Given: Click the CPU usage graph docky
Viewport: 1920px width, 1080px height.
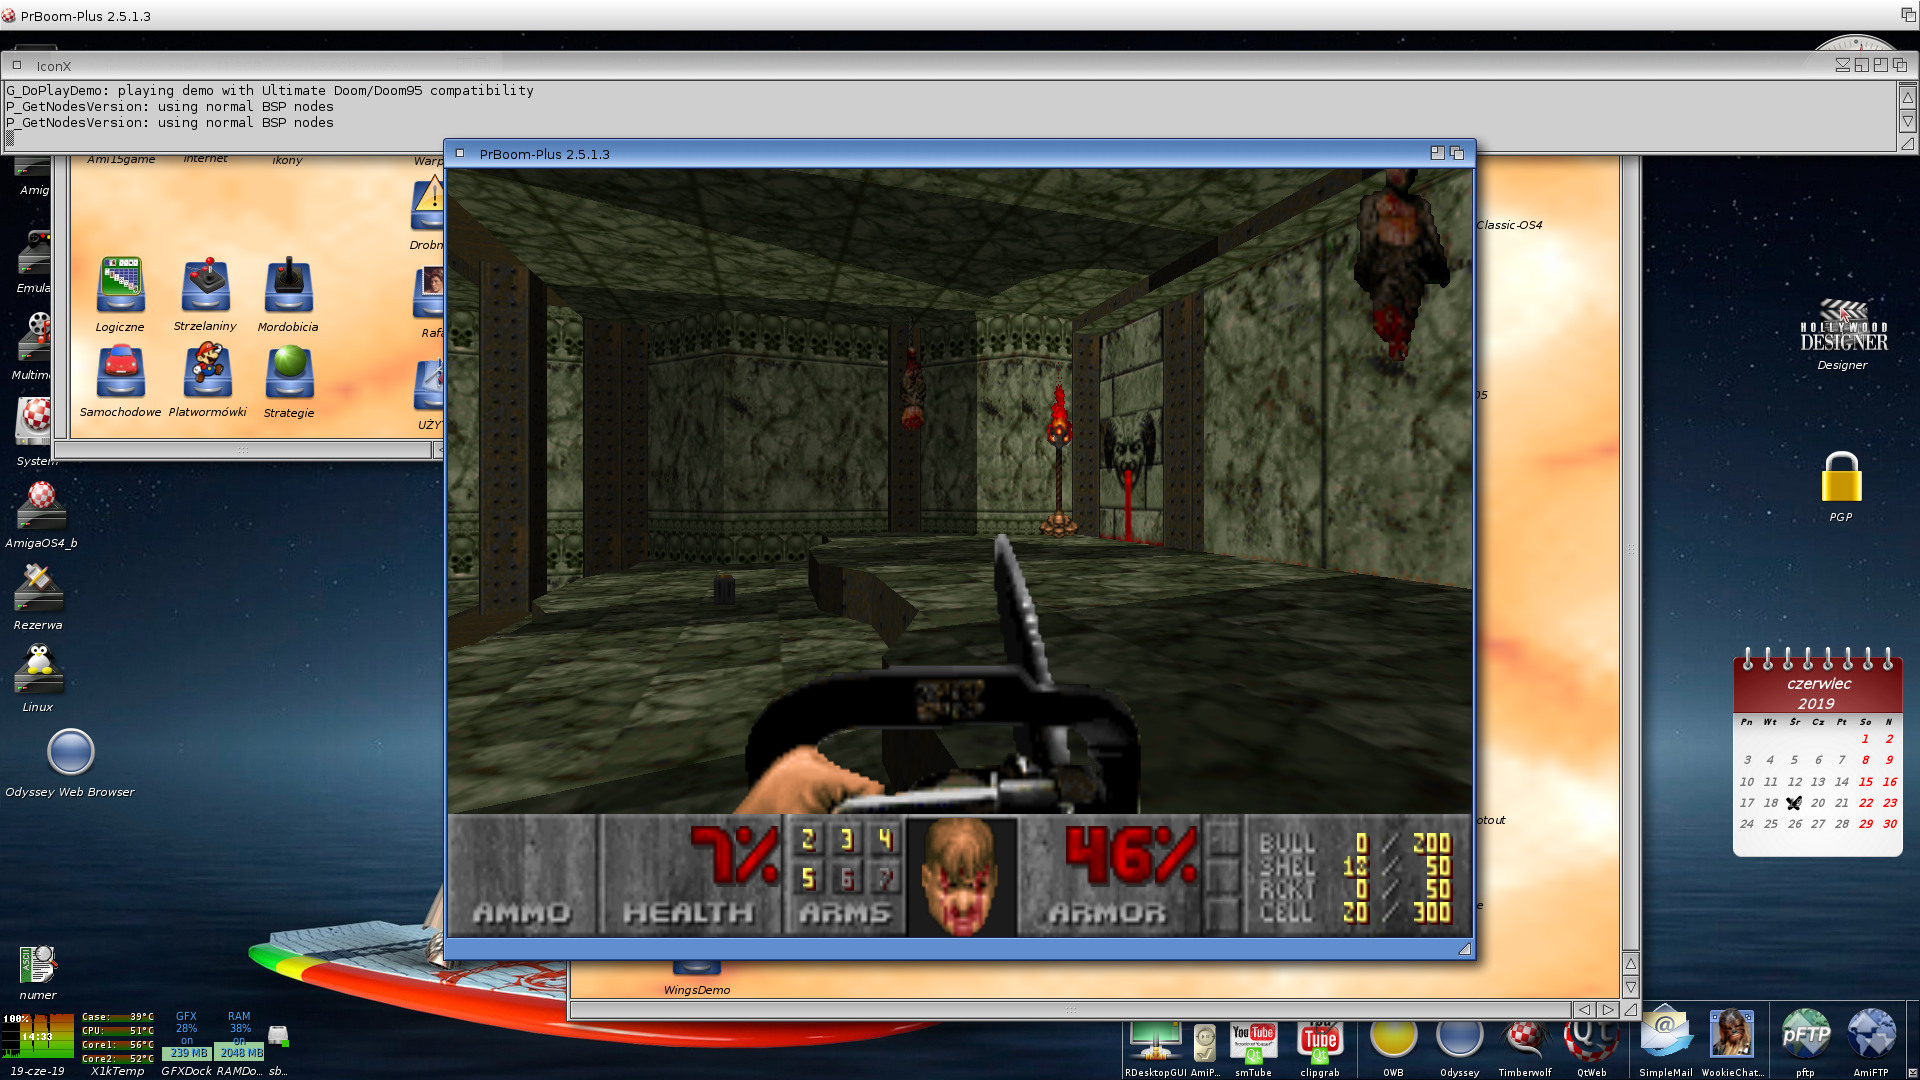Looking at the screenshot, I should click(x=38, y=1036).
